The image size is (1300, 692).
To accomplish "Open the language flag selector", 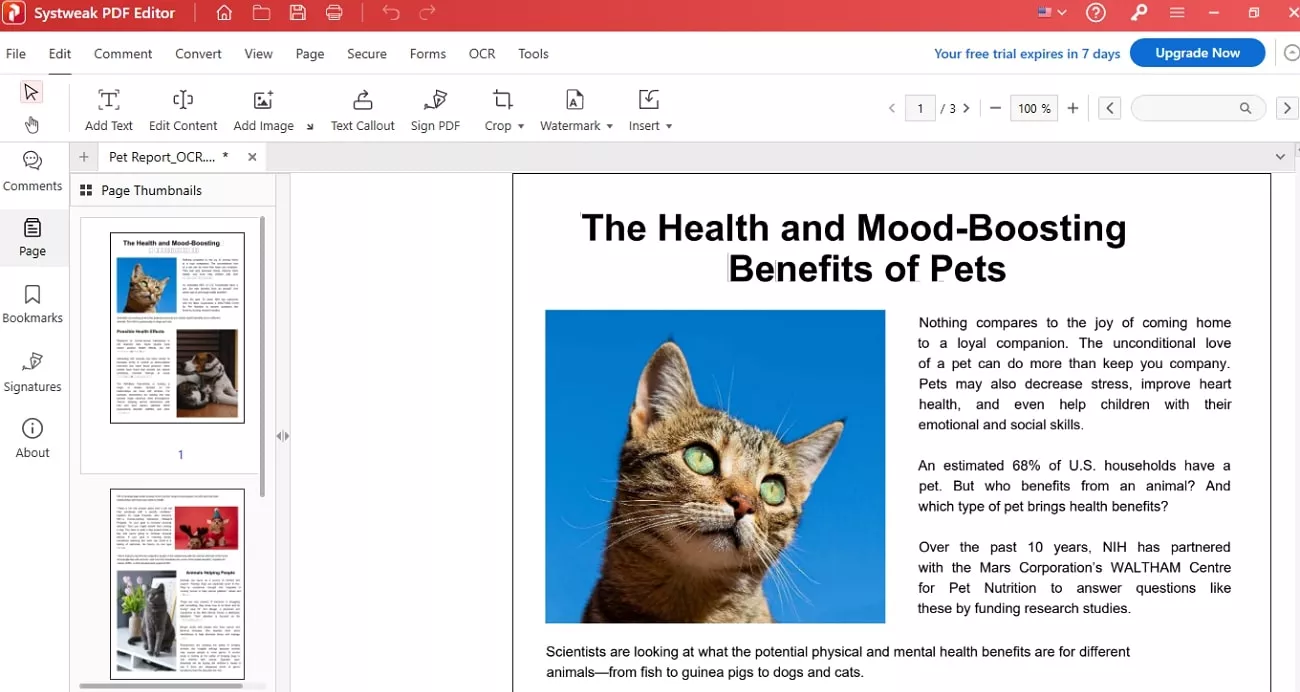I will [1052, 13].
